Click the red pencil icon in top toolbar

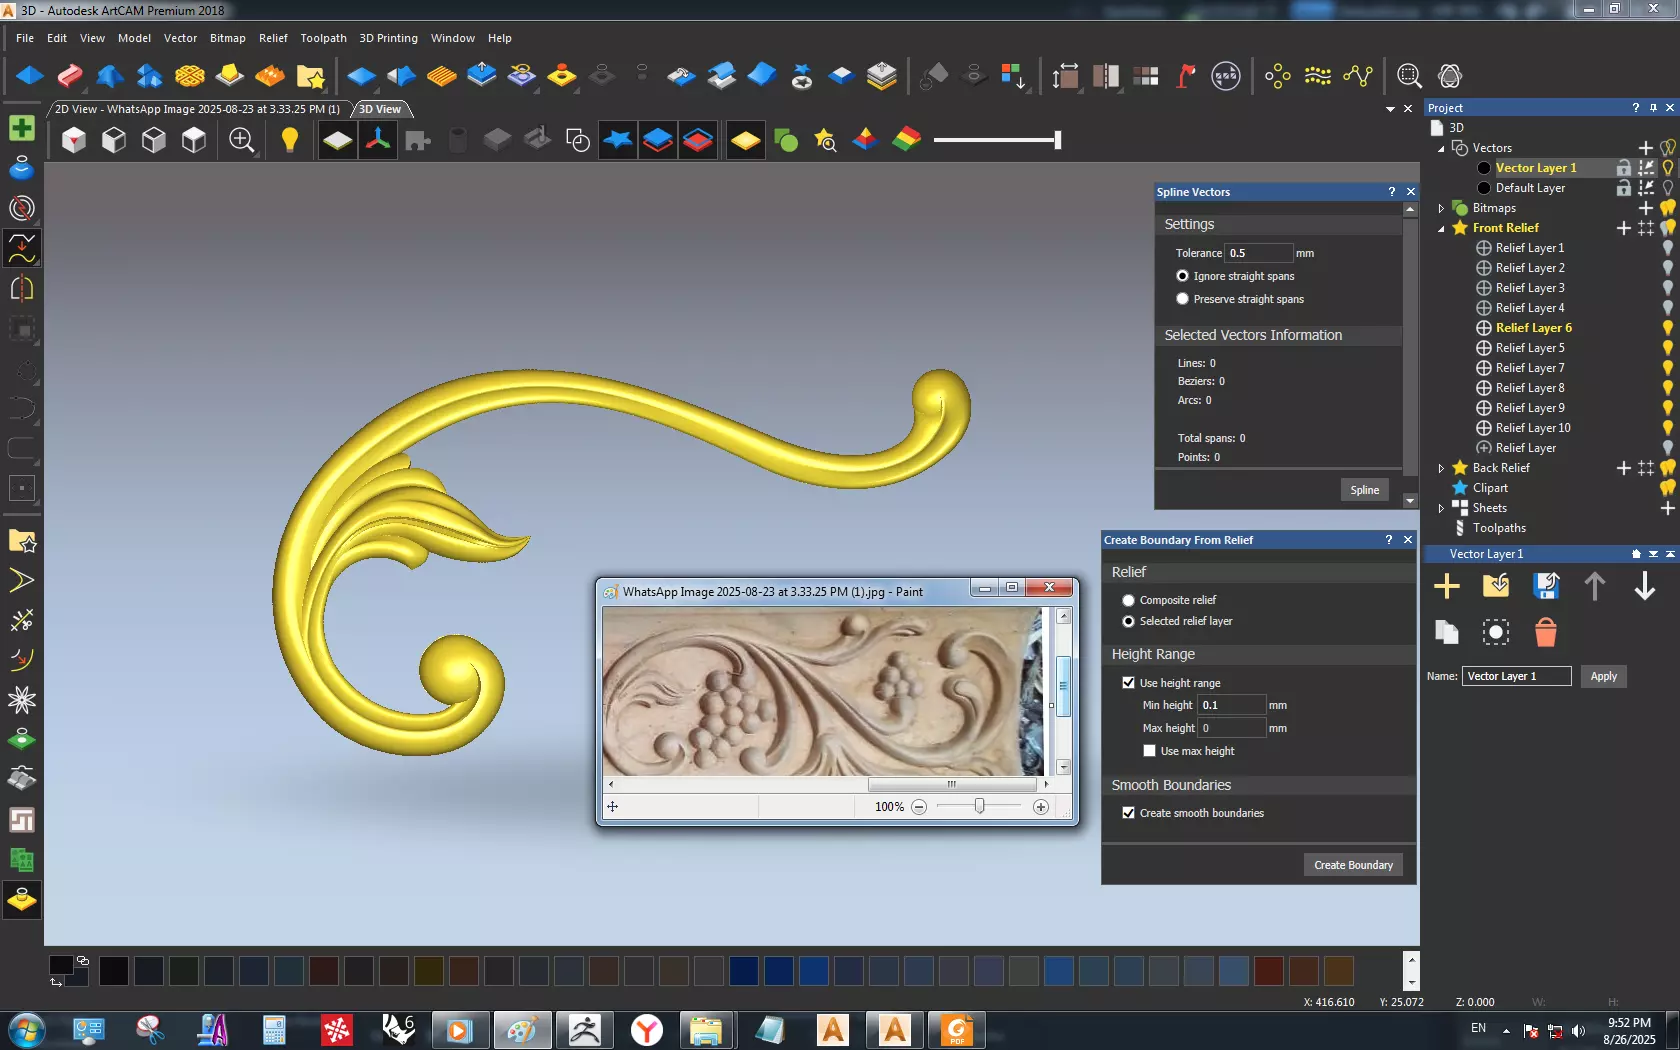tap(70, 76)
